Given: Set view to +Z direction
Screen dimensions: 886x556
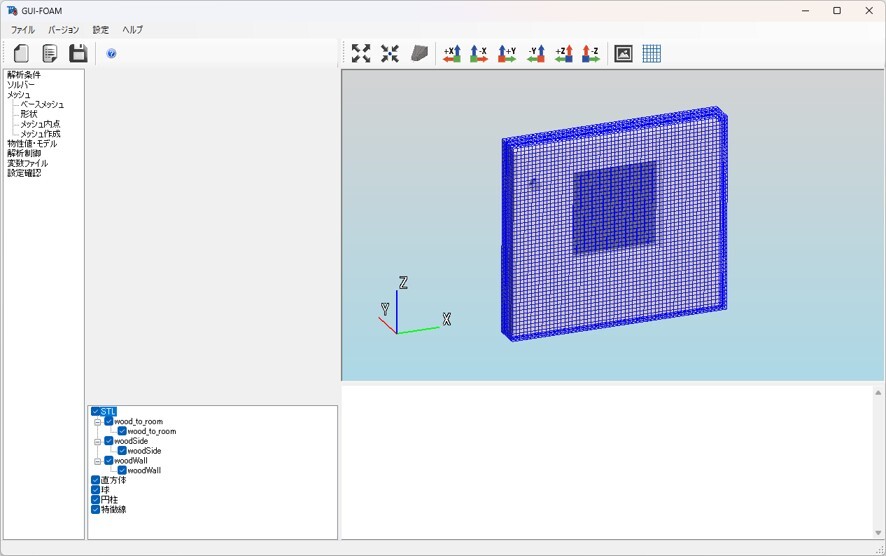Looking at the screenshot, I should coord(564,54).
